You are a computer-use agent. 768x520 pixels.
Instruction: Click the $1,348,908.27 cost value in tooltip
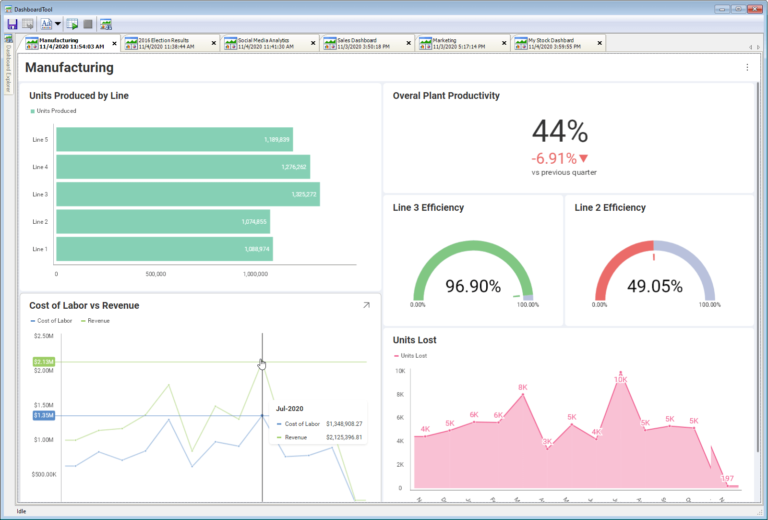point(344,424)
